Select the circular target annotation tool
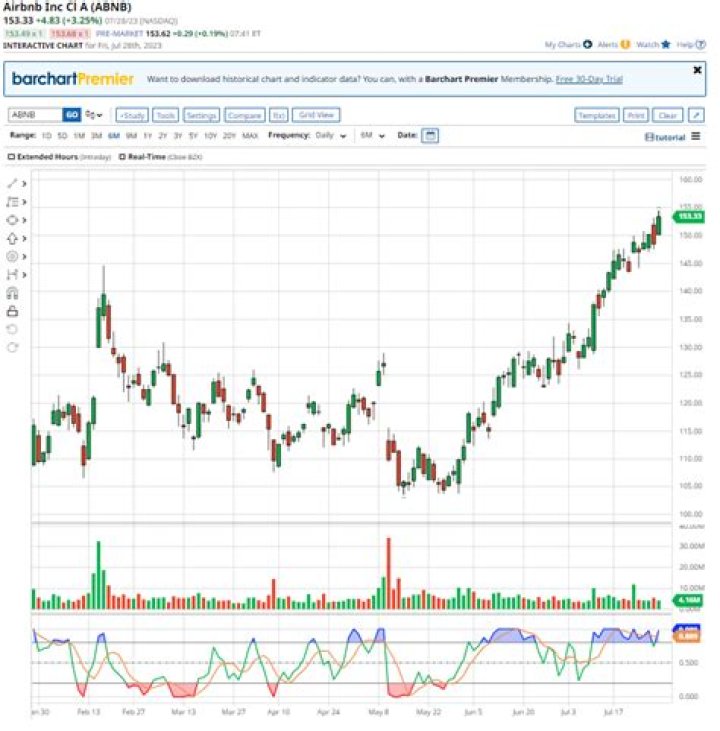 (x=12, y=256)
